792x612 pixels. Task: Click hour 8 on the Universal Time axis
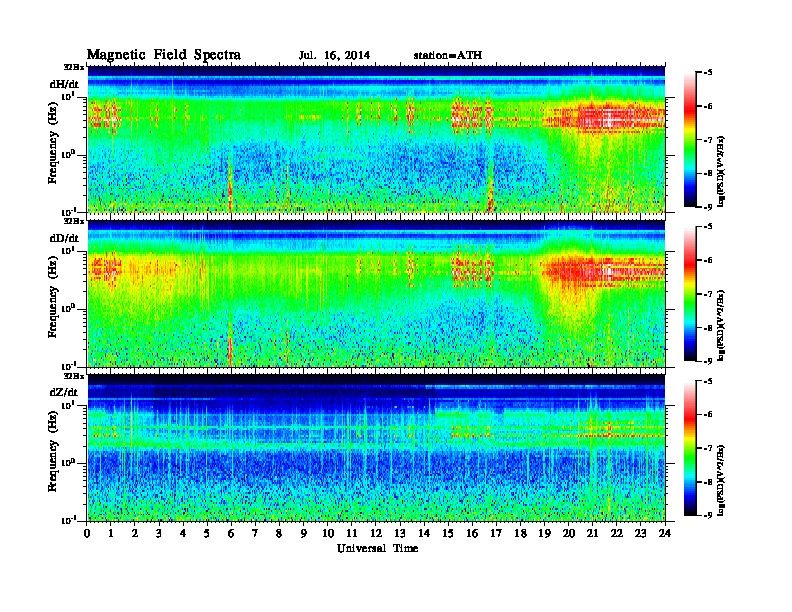(279, 534)
